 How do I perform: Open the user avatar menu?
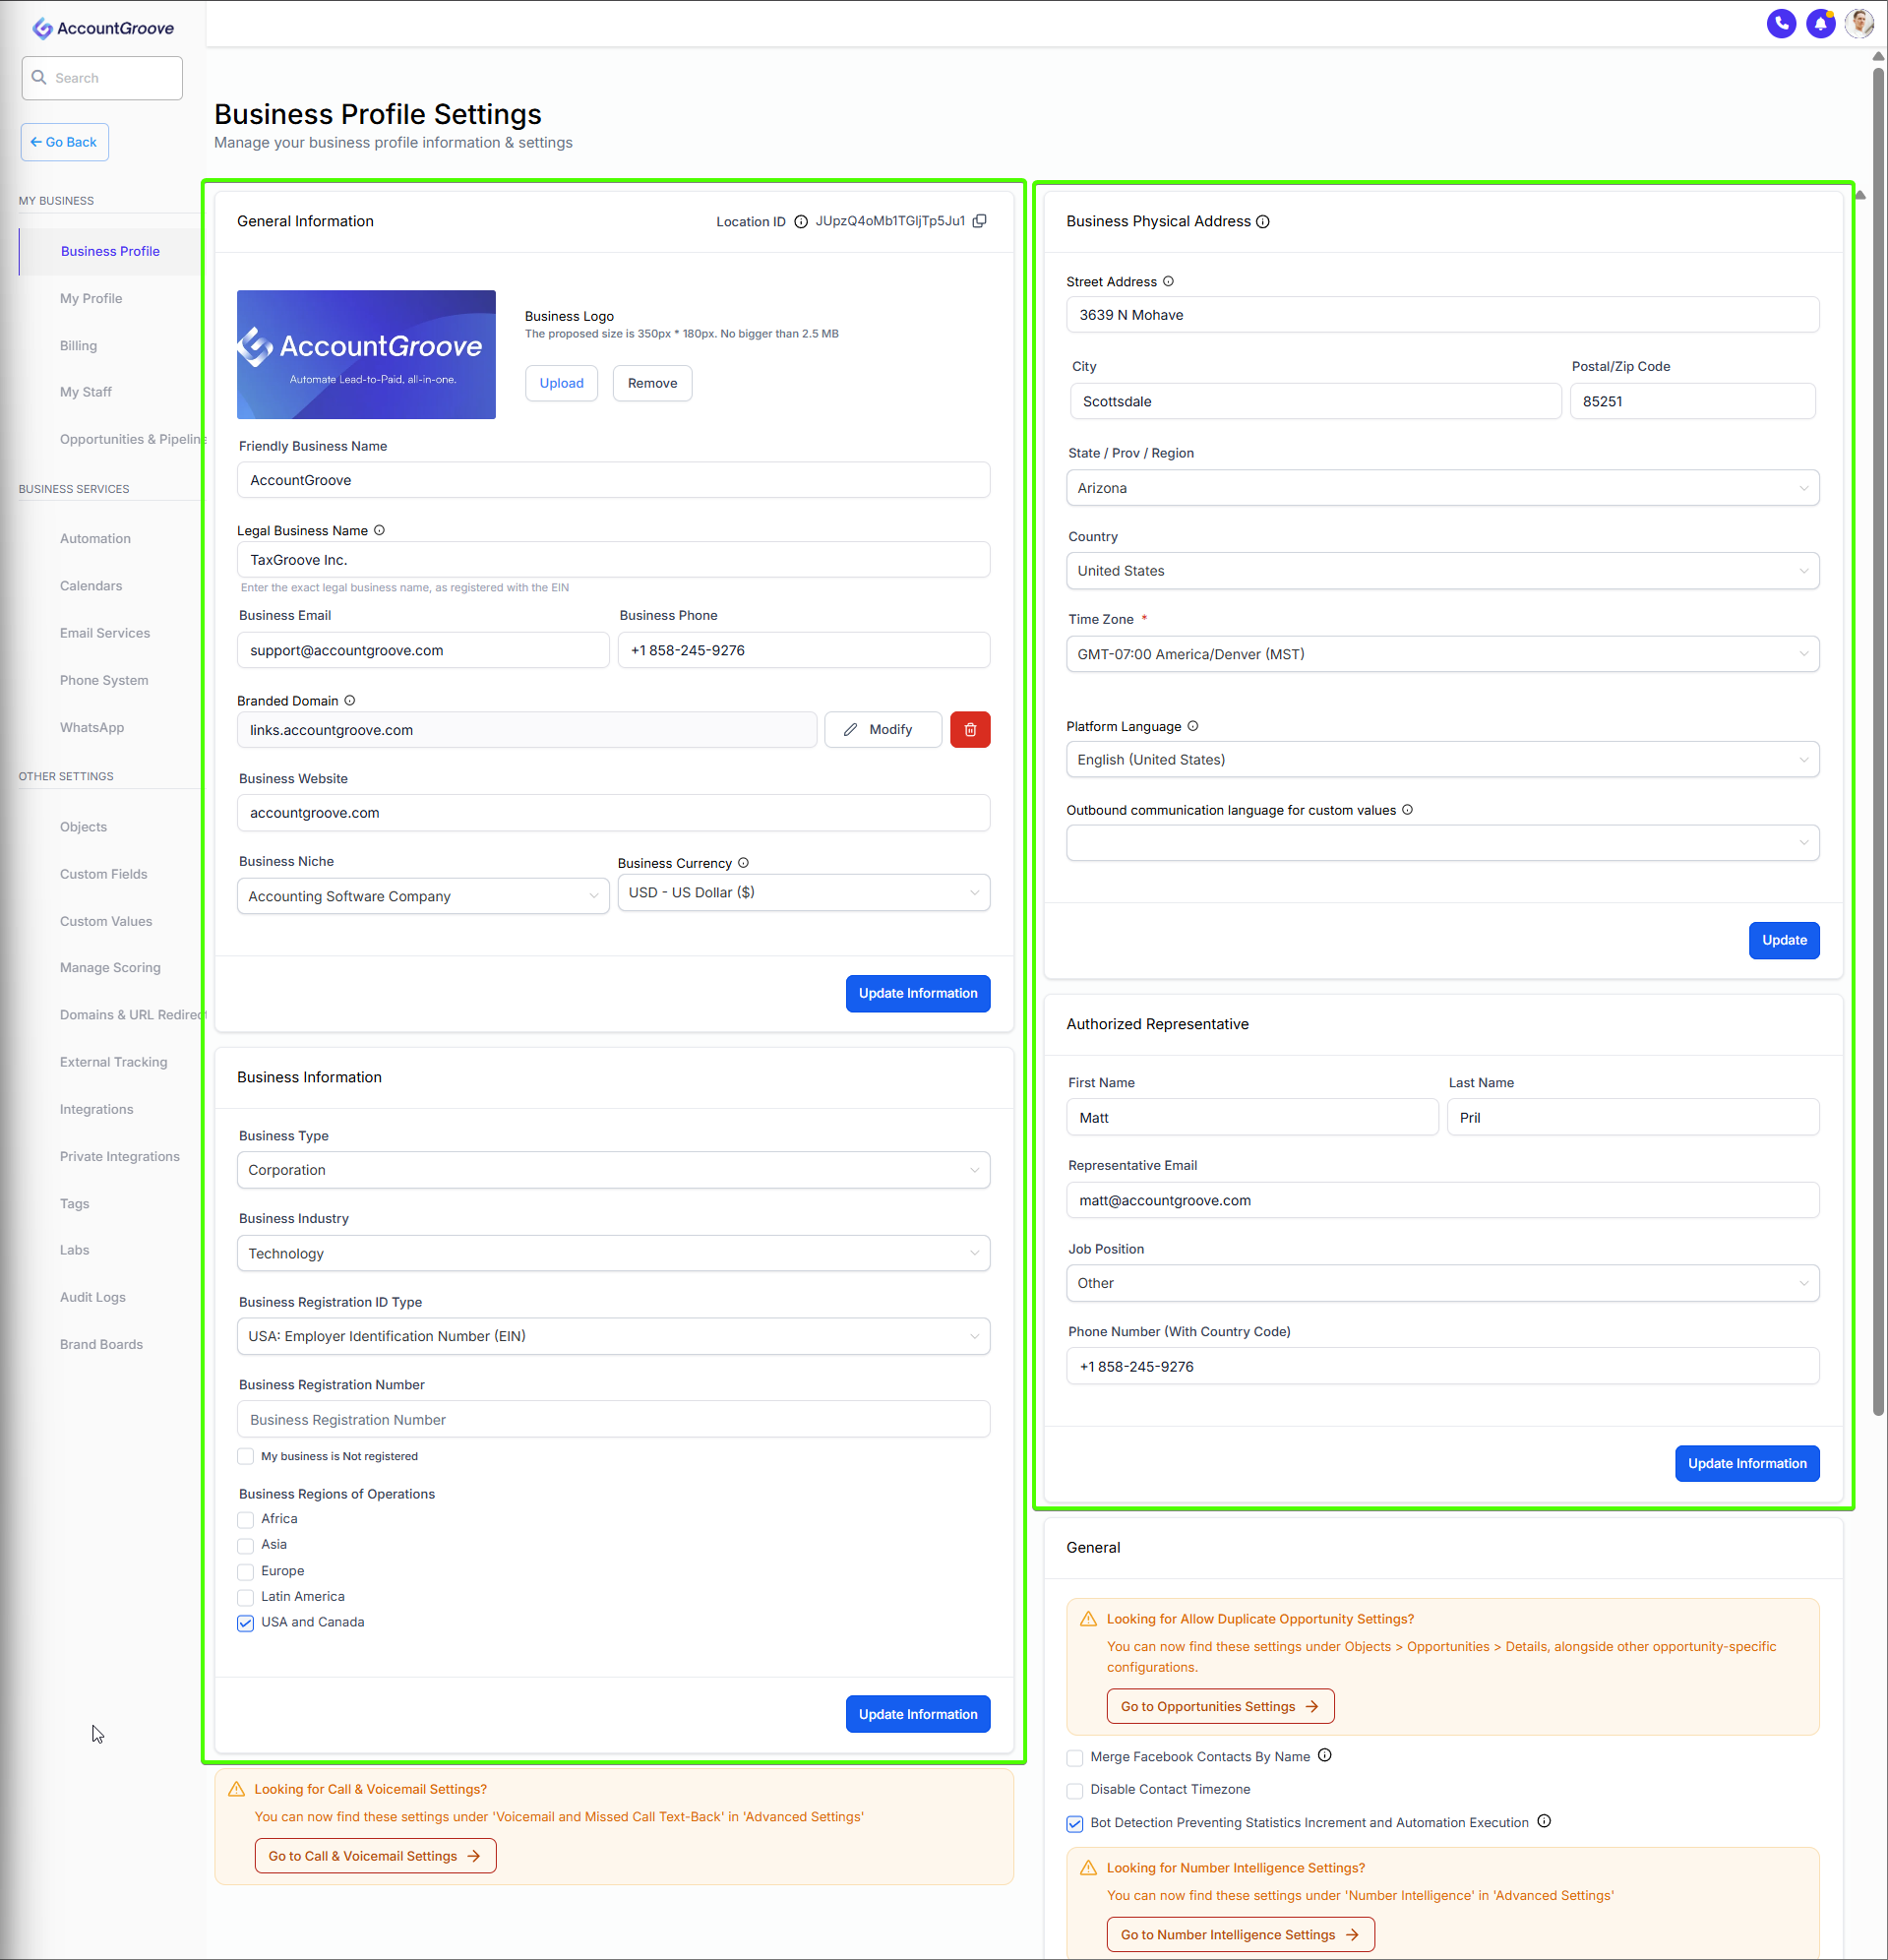tap(1859, 24)
